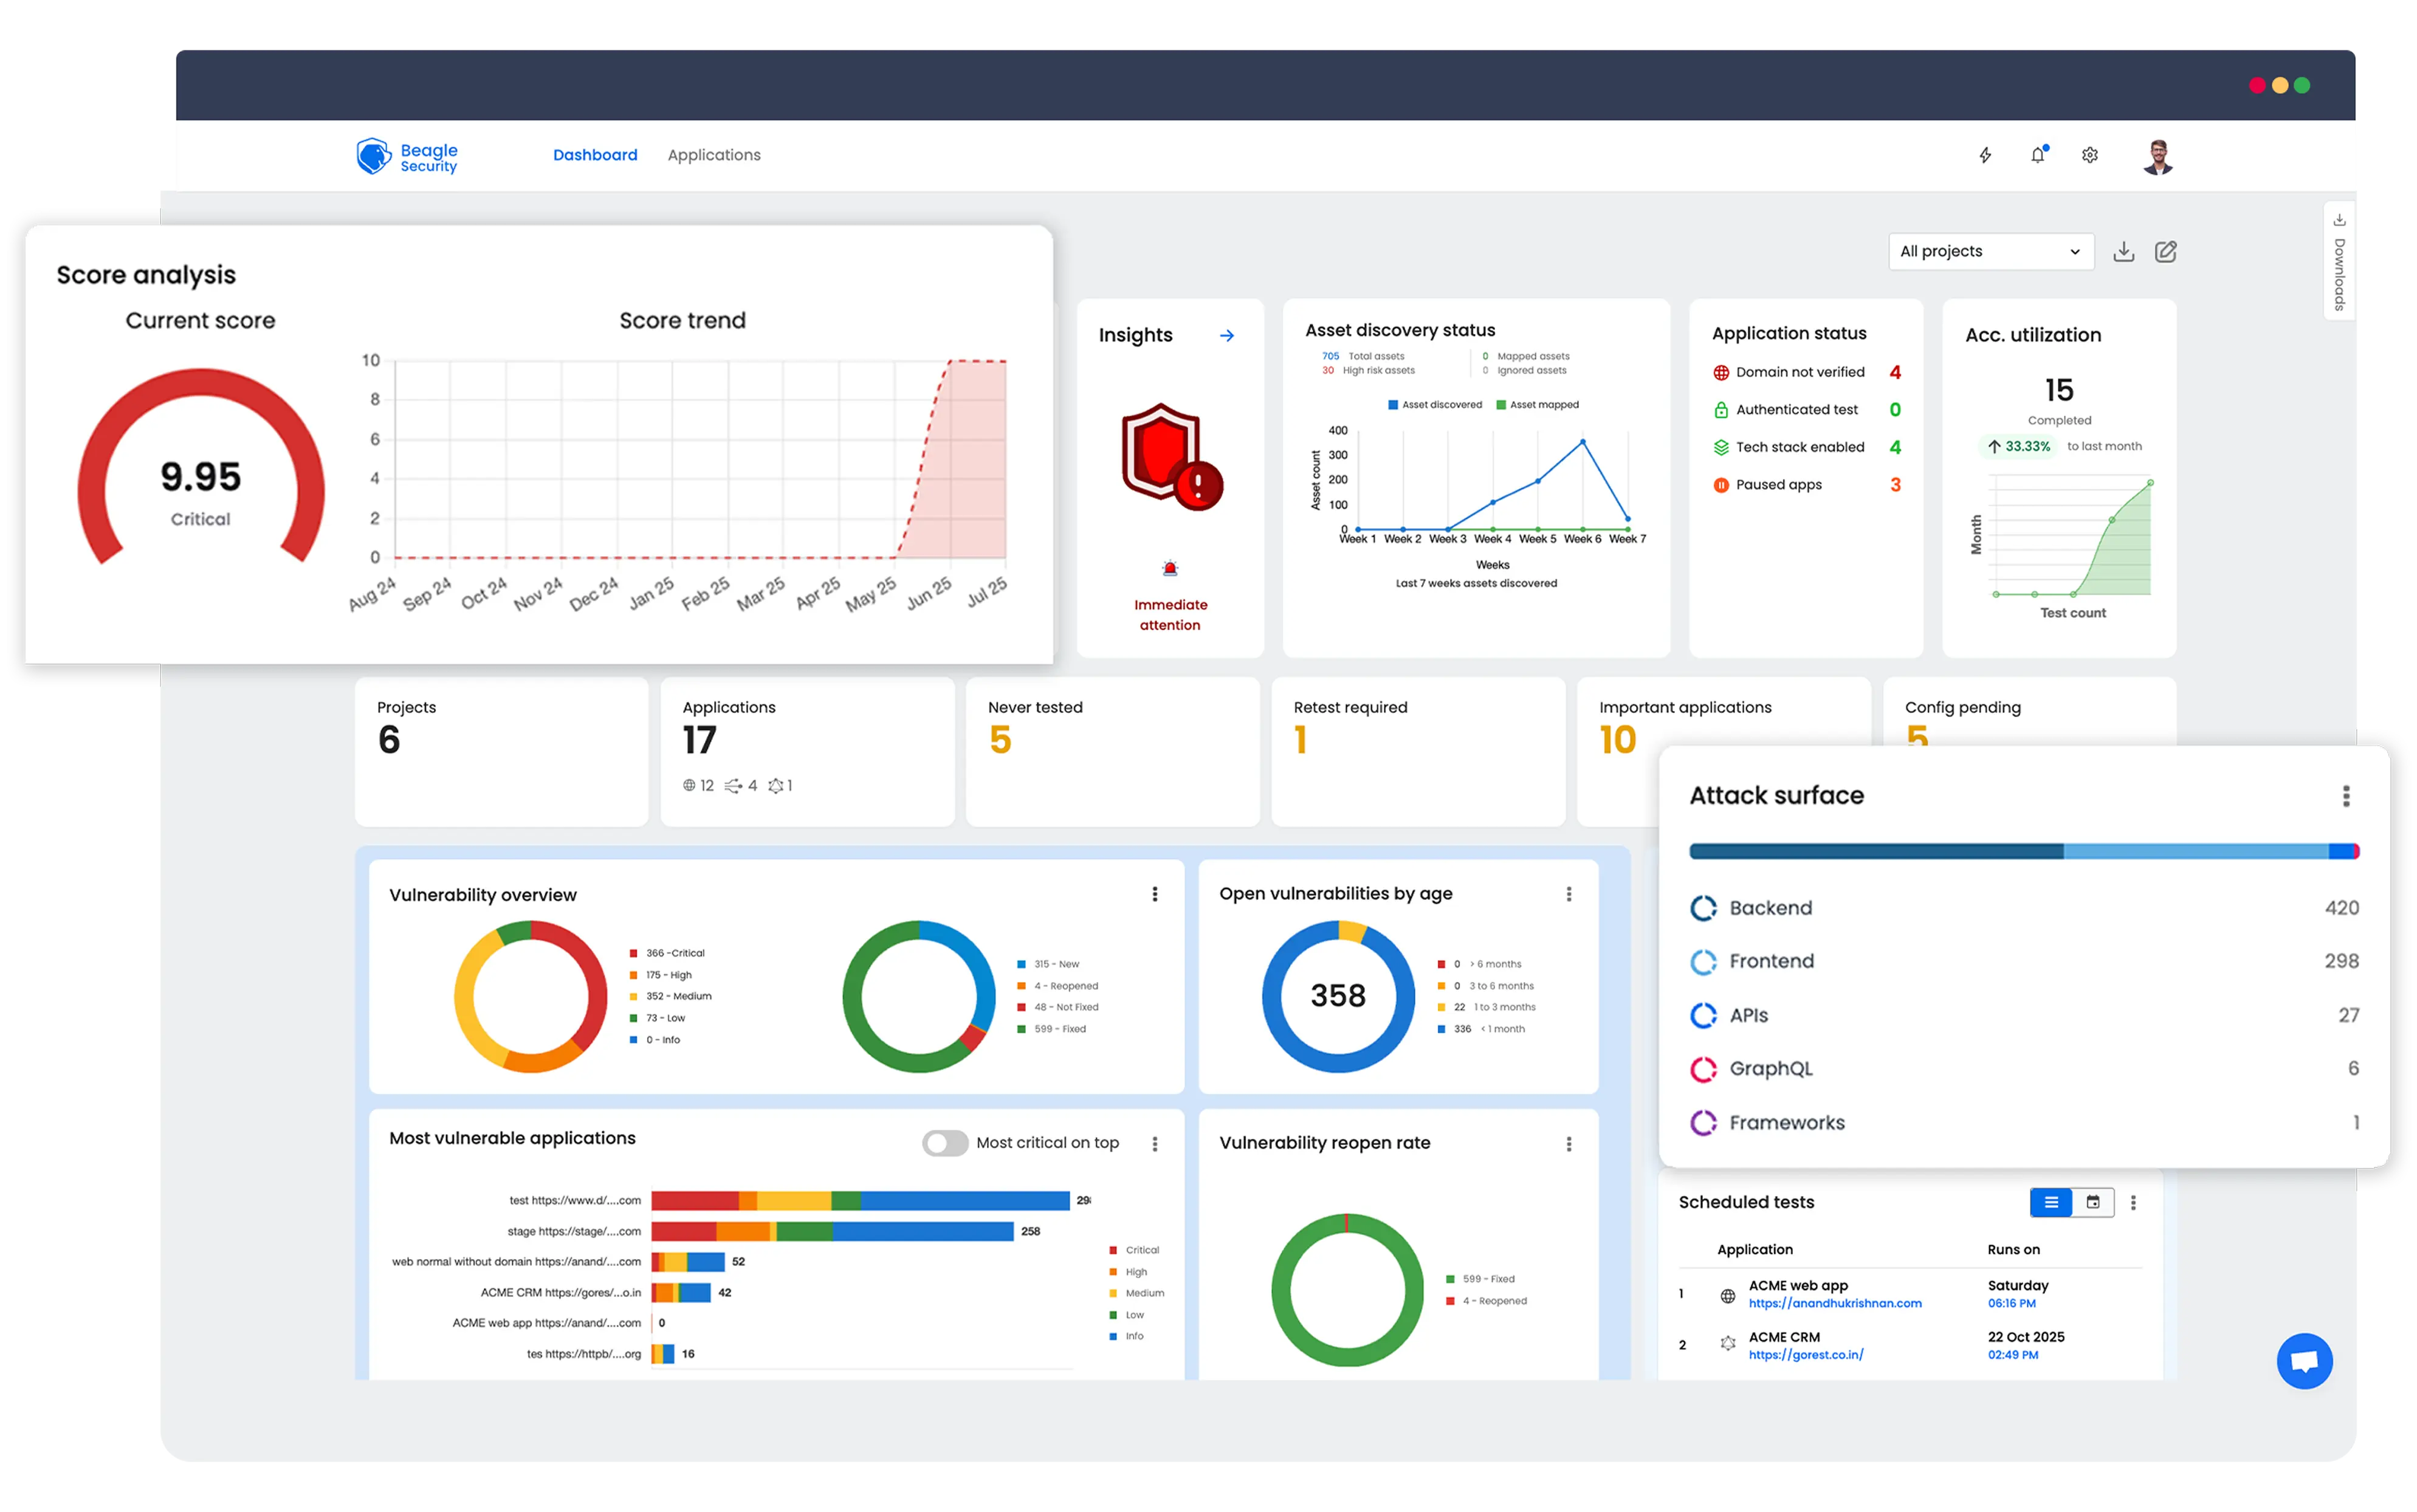Click the edit dashboard pencil icon
Image resolution: width=2417 pixels, height=1512 pixels.
pyautogui.click(x=2167, y=251)
